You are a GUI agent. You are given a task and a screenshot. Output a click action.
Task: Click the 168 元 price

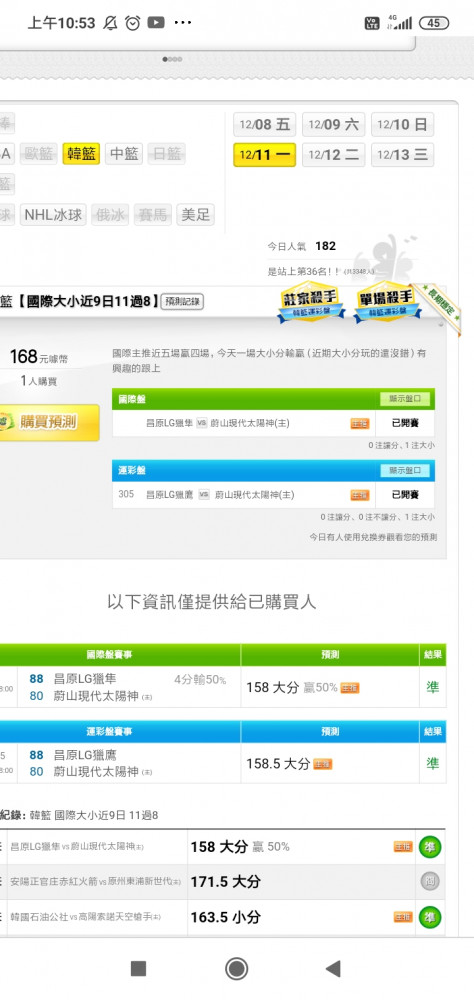[38, 357]
